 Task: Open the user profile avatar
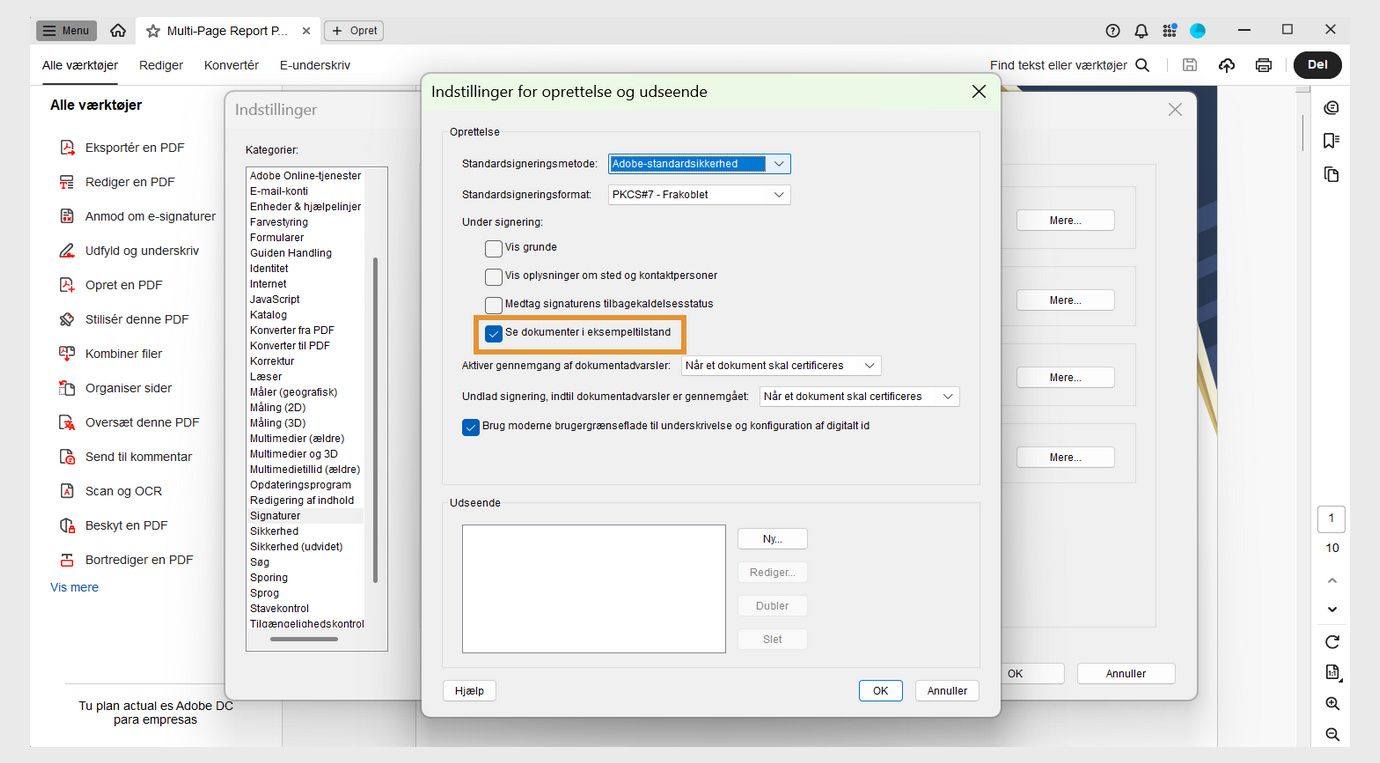pyautogui.click(x=1197, y=31)
